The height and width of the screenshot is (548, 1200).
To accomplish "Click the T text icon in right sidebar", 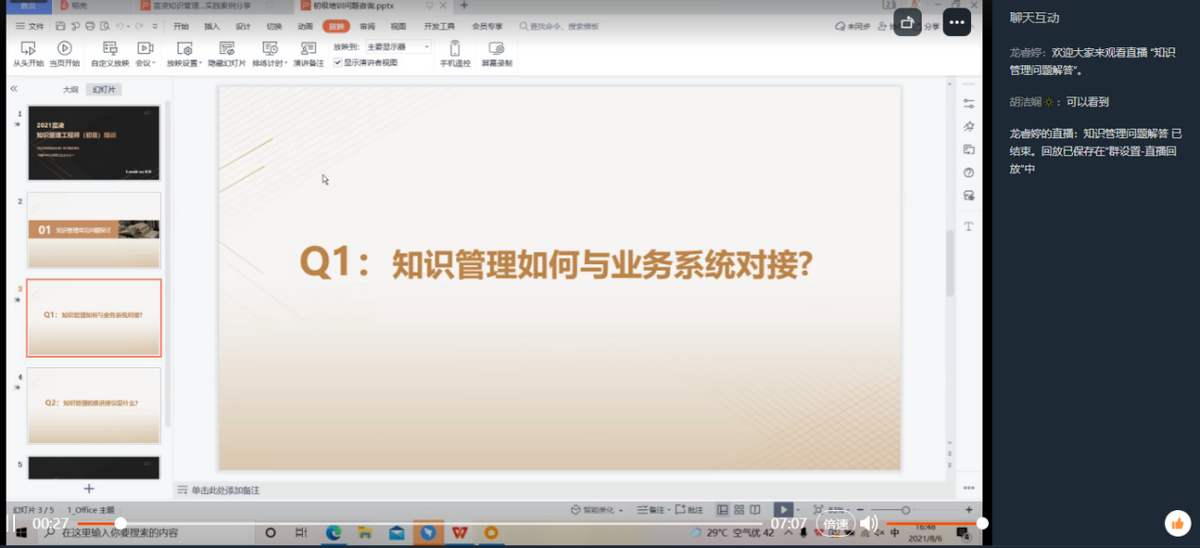I will [x=968, y=226].
